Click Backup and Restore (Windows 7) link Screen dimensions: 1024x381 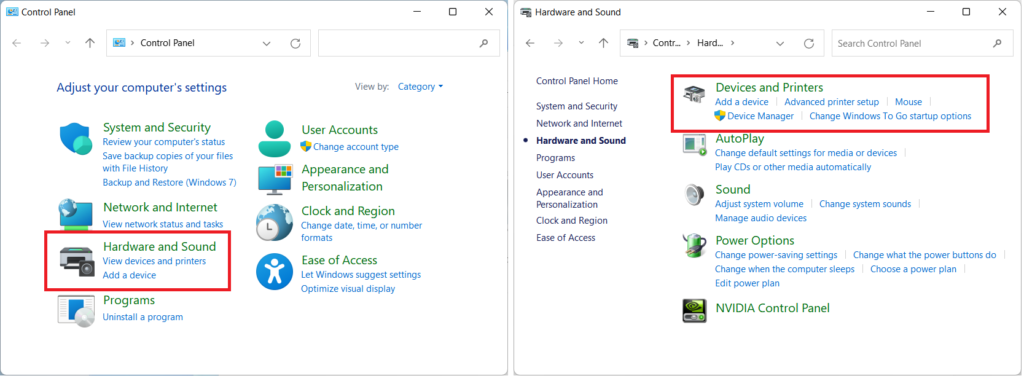pyautogui.click(x=169, y=182)
